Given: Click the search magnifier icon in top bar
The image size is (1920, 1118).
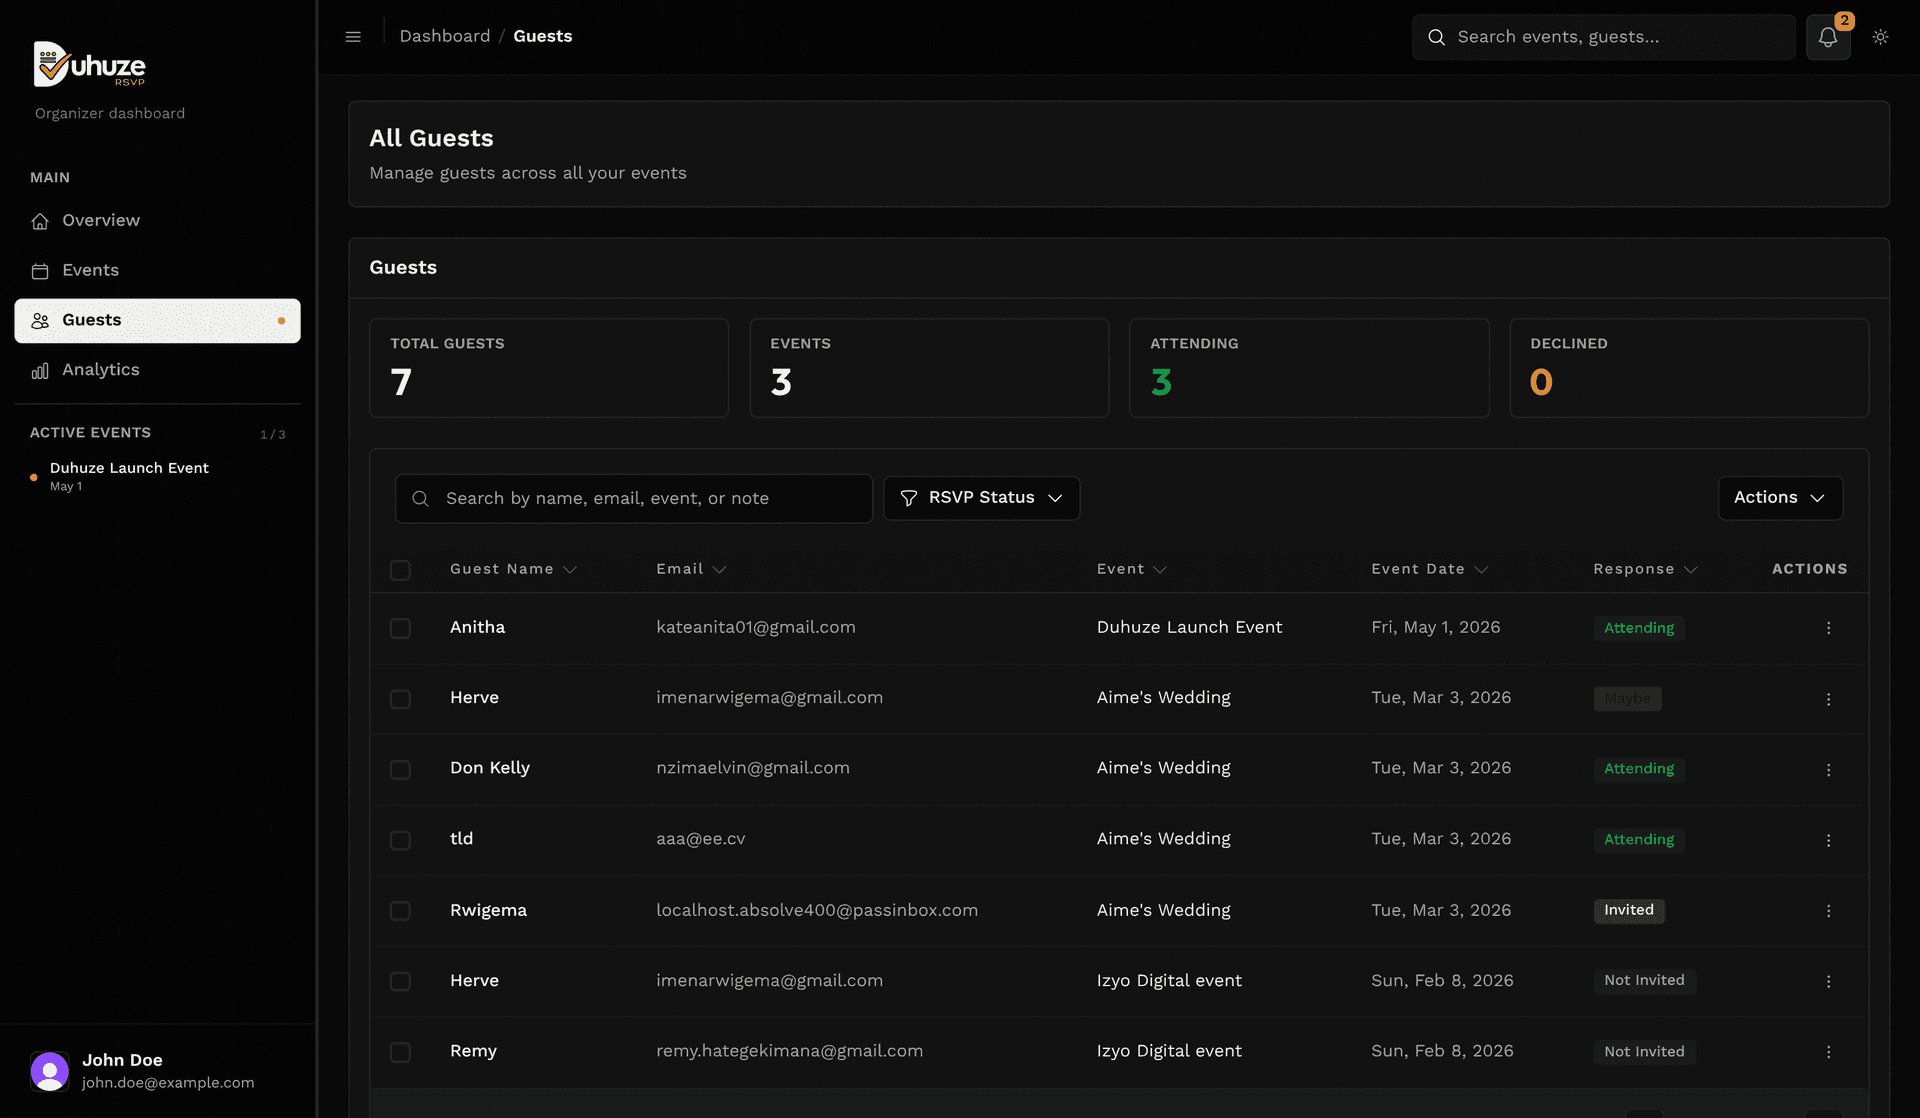Looking at the screenshot, I should [x=1436, y=37].
